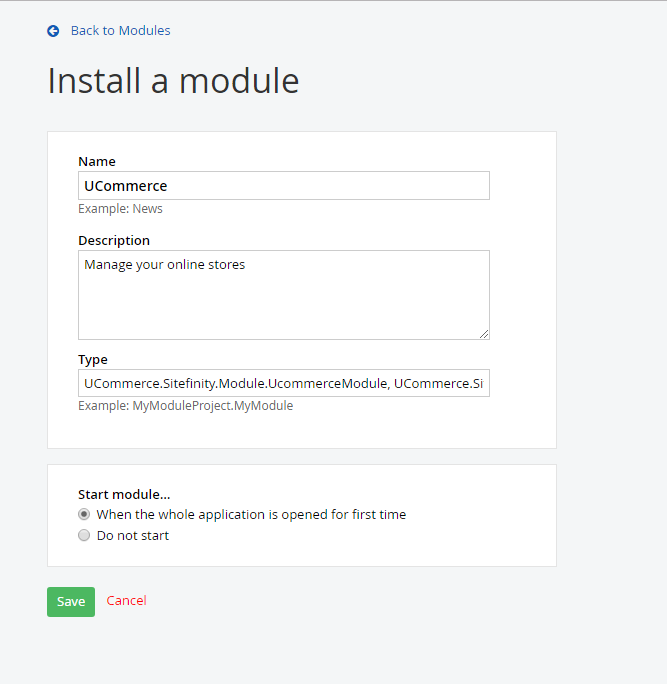Screen dimensions: 667x684
Task: Click the Example: News hint text
Action: tap(120, 209)
